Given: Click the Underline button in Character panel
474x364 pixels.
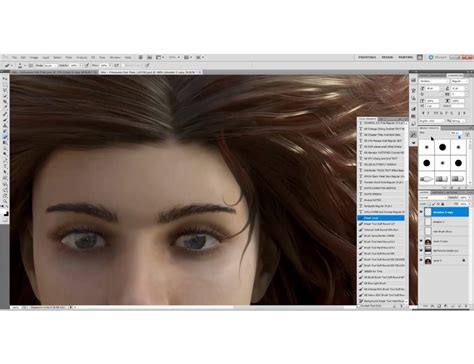Looking at the screenshot, I should [459, 113].
